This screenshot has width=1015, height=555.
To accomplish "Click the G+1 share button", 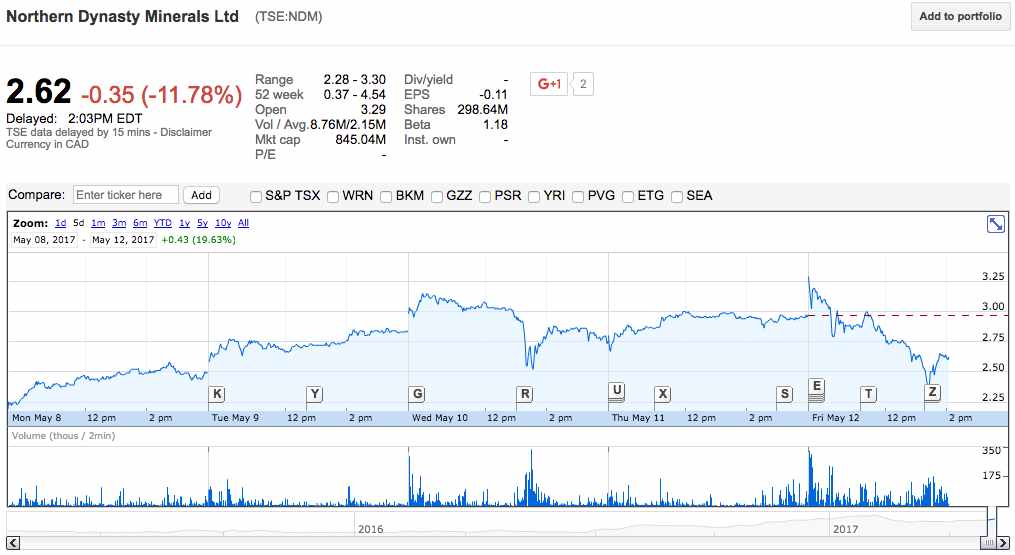I will [x=551, y=84].
